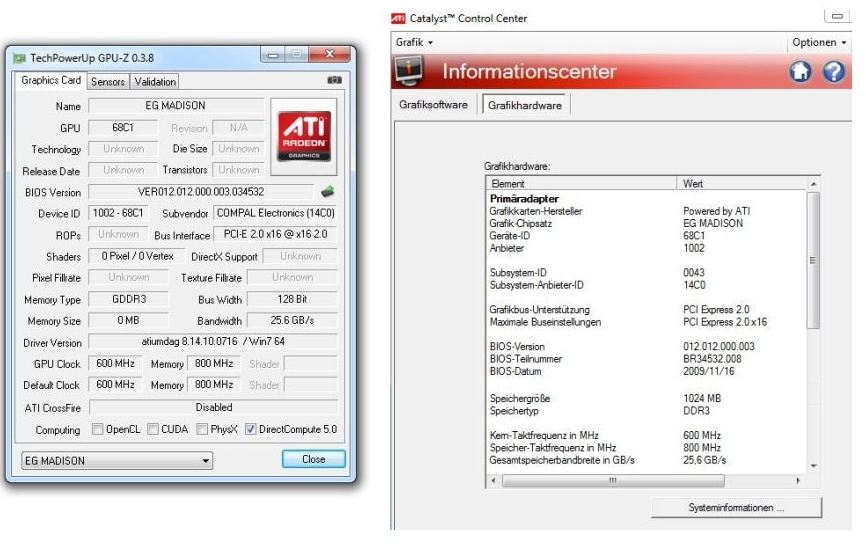Switch to the Graphics Card tab
This screenshot has width=866, height=549.
(51, 81)
